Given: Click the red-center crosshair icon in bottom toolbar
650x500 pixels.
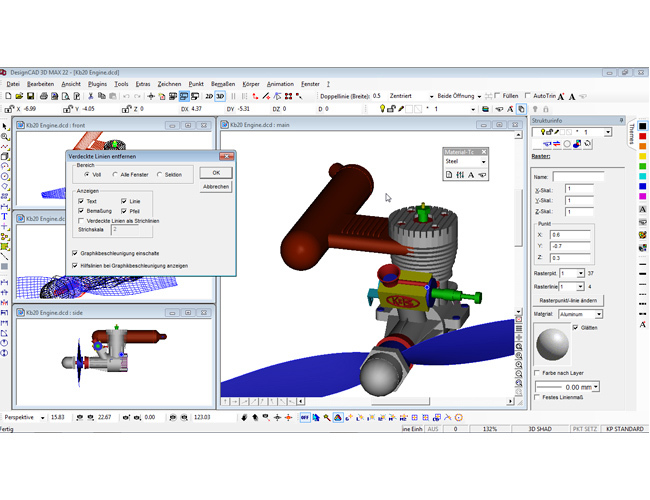Looking at the screenshot, I should tap(289, 417).
